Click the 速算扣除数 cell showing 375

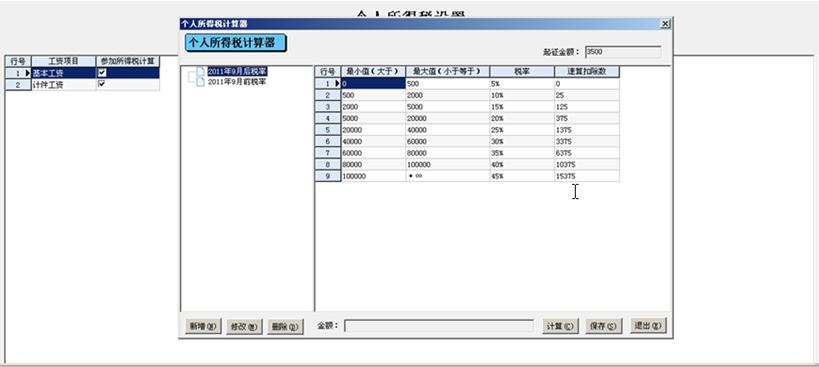click(587, 119)
